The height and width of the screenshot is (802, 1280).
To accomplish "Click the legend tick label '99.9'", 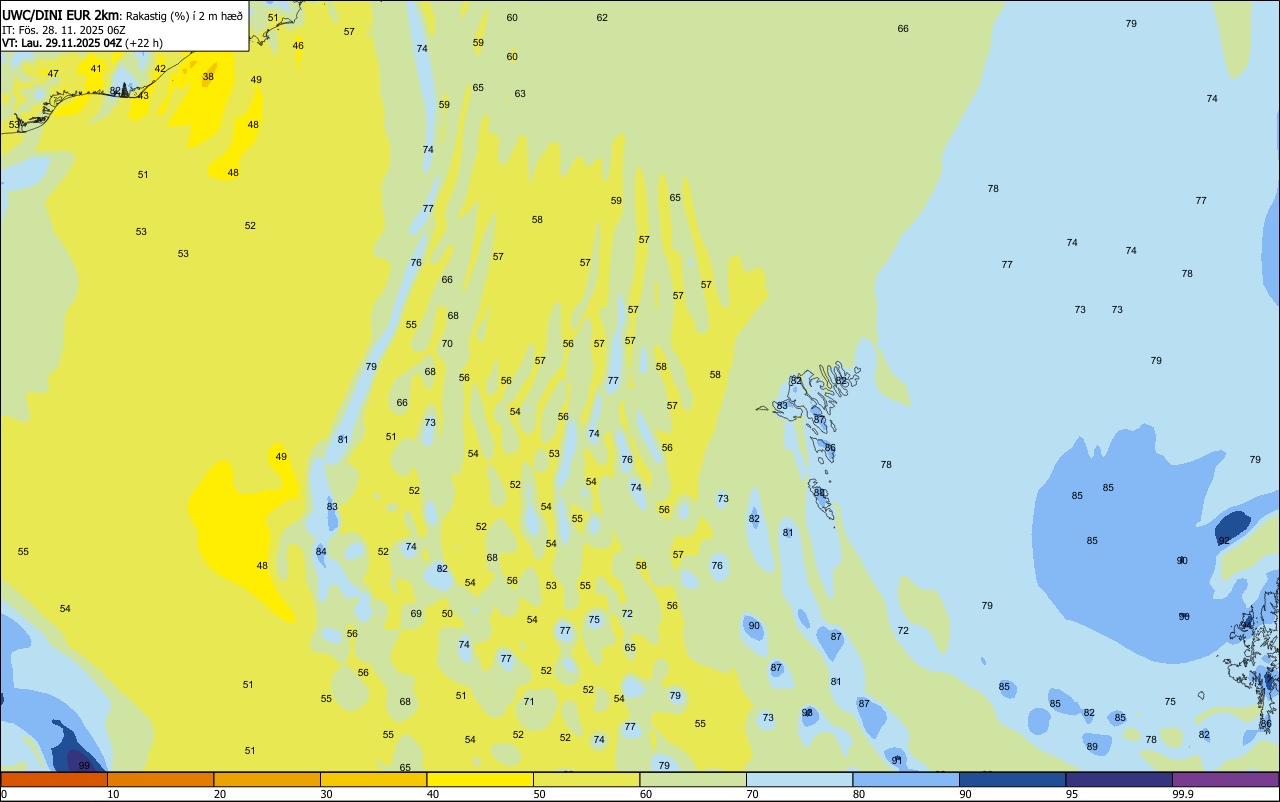I will click(1183, 794).
